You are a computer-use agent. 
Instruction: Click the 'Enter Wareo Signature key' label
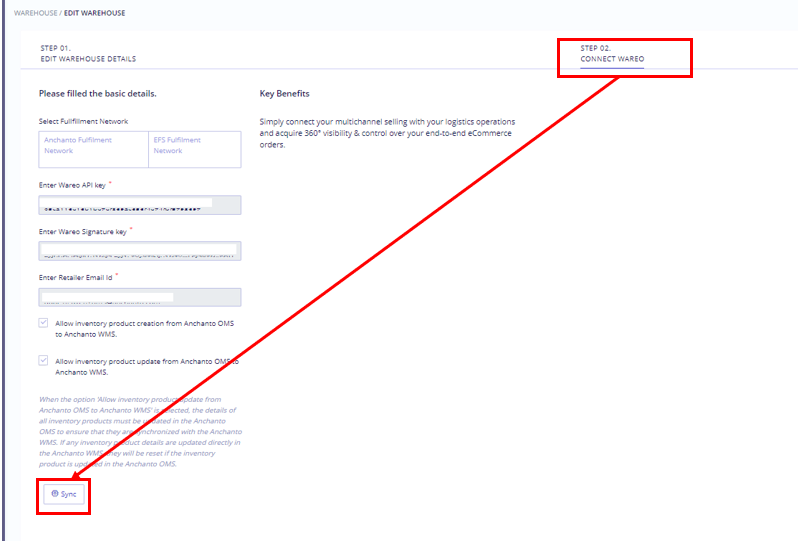click(x=82, y=232)
